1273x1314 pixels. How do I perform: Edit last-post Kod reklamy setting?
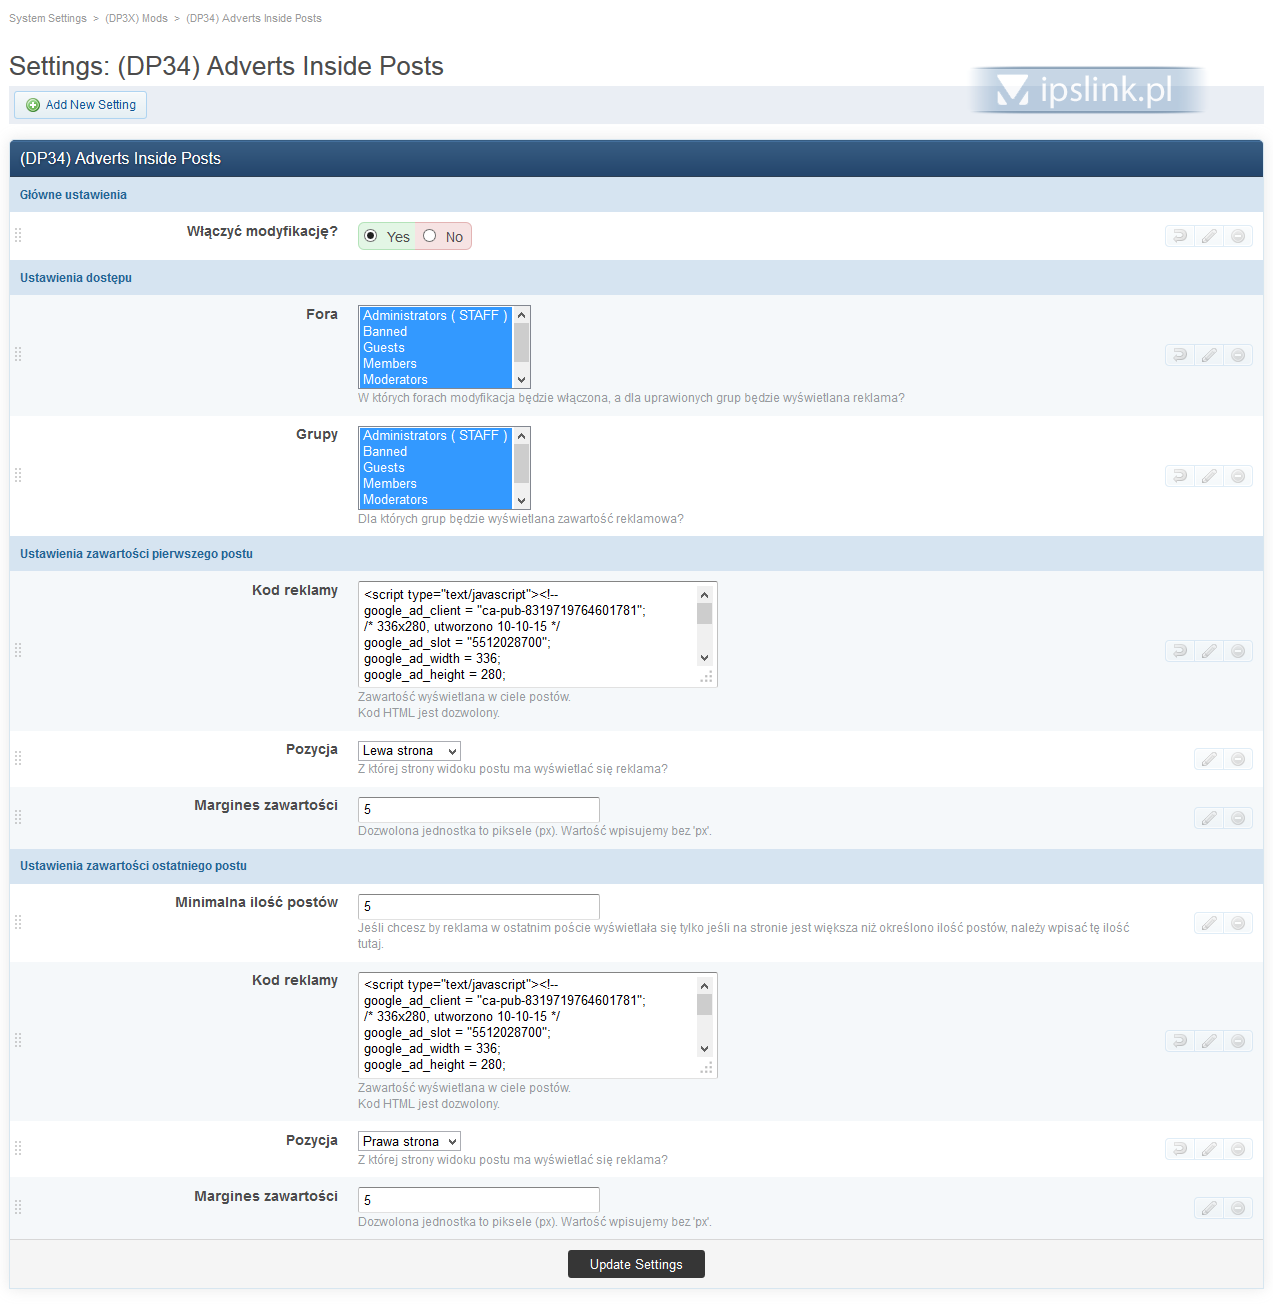coord(1209,1041)
